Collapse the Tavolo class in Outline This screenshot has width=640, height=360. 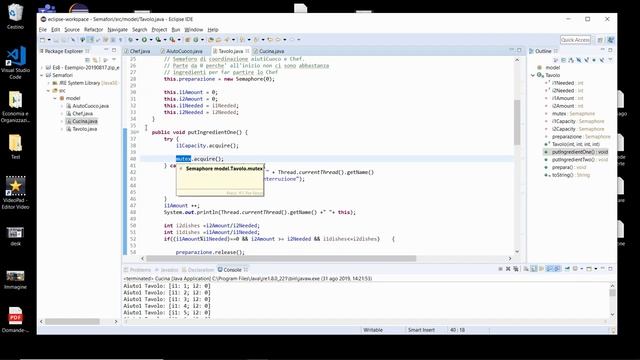[533, 75]
